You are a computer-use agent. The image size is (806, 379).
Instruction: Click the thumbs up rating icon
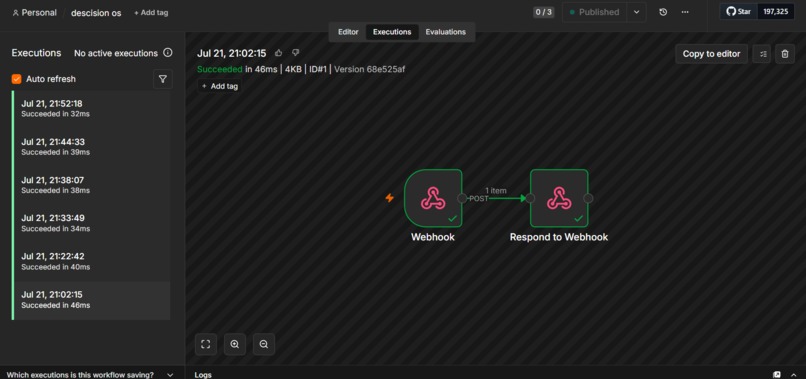279,53
